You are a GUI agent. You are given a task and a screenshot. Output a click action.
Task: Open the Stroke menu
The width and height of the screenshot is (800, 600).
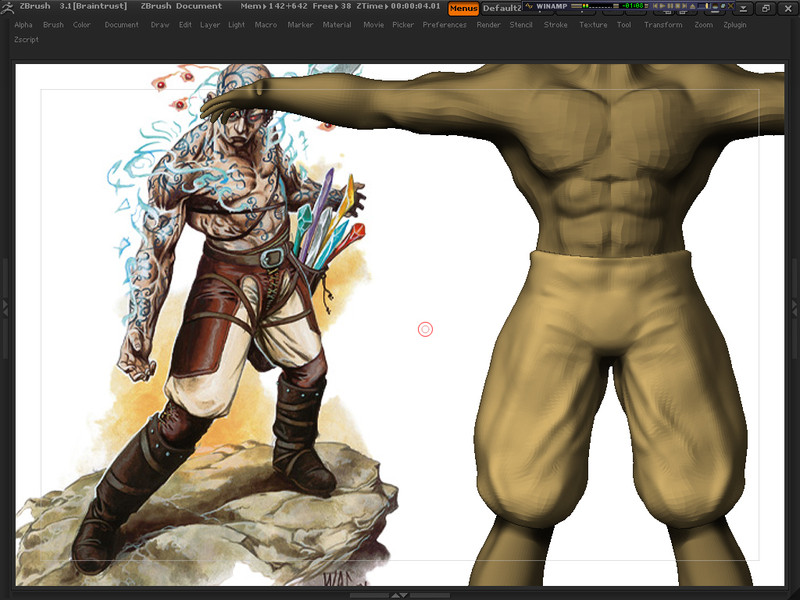pyautogui.click(x=556, y=24)
